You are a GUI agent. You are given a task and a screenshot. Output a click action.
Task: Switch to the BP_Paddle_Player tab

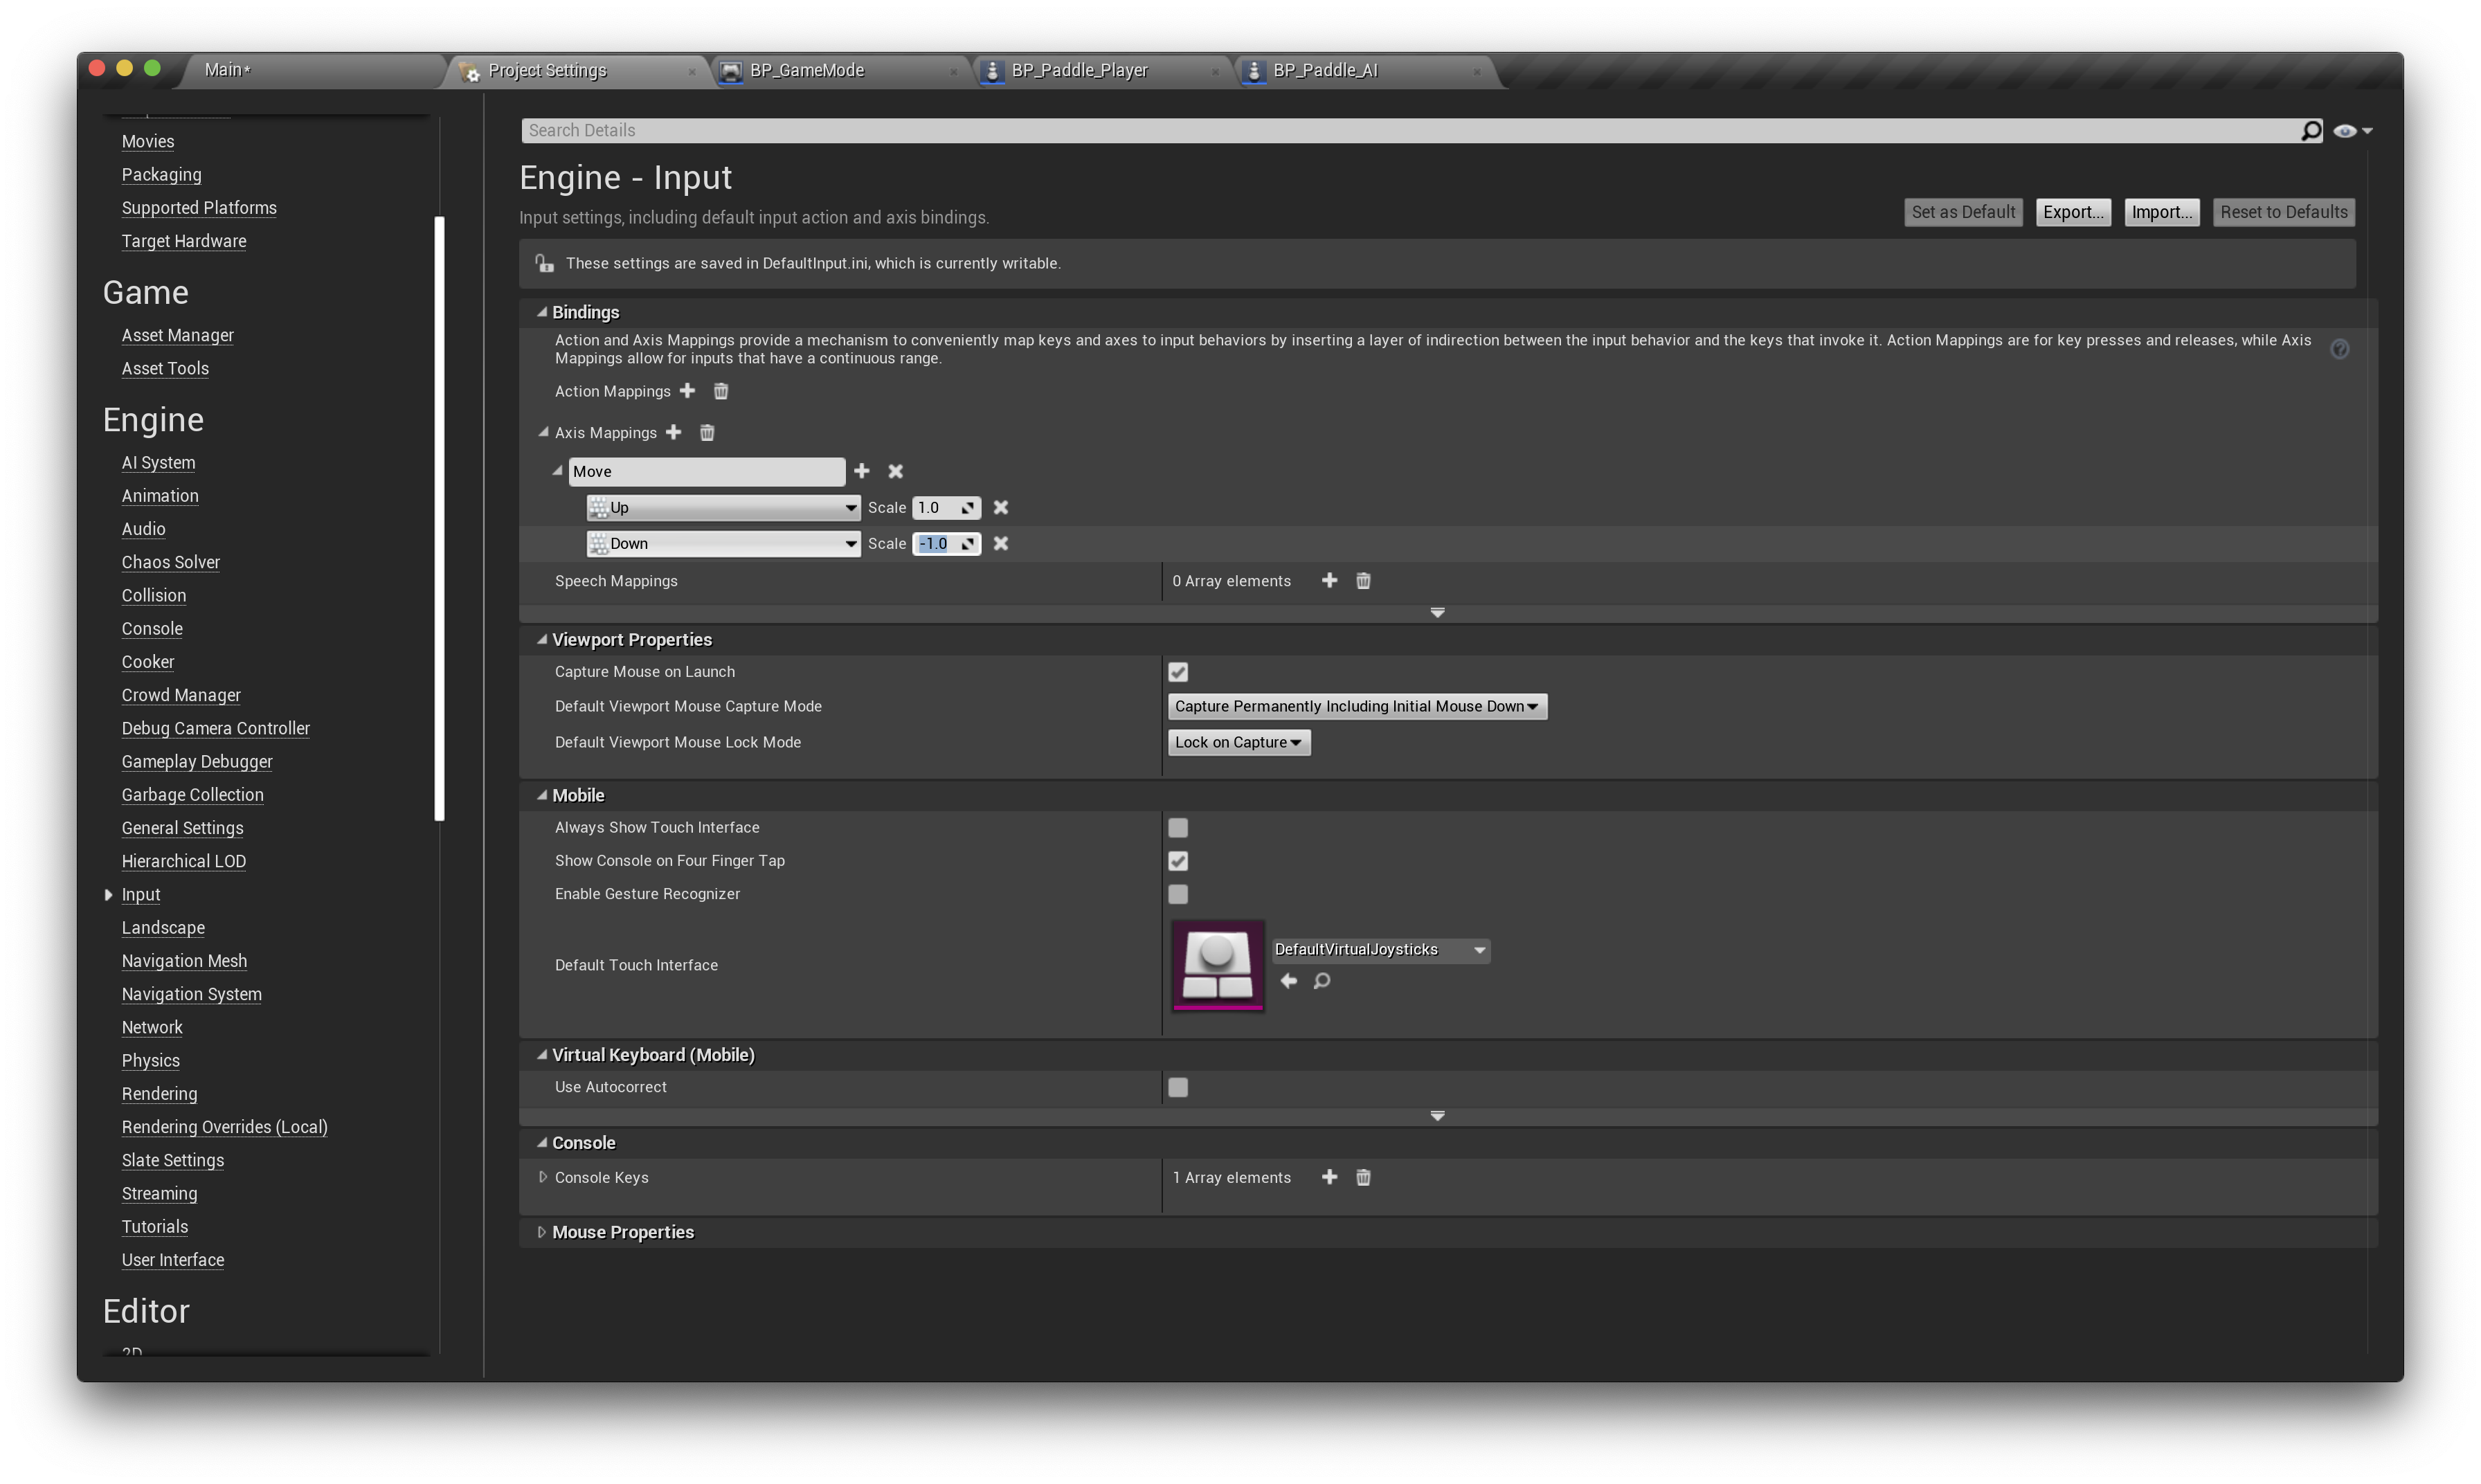point(1079,71)
